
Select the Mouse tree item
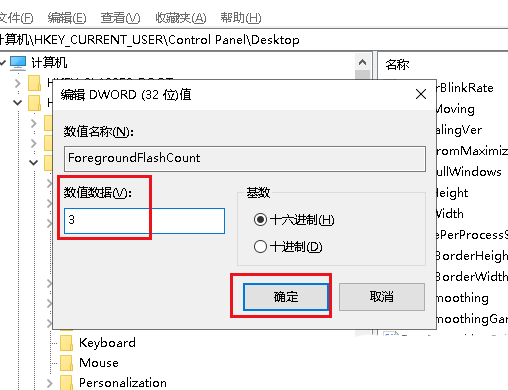pyautogui.click(x=99, y=363)
